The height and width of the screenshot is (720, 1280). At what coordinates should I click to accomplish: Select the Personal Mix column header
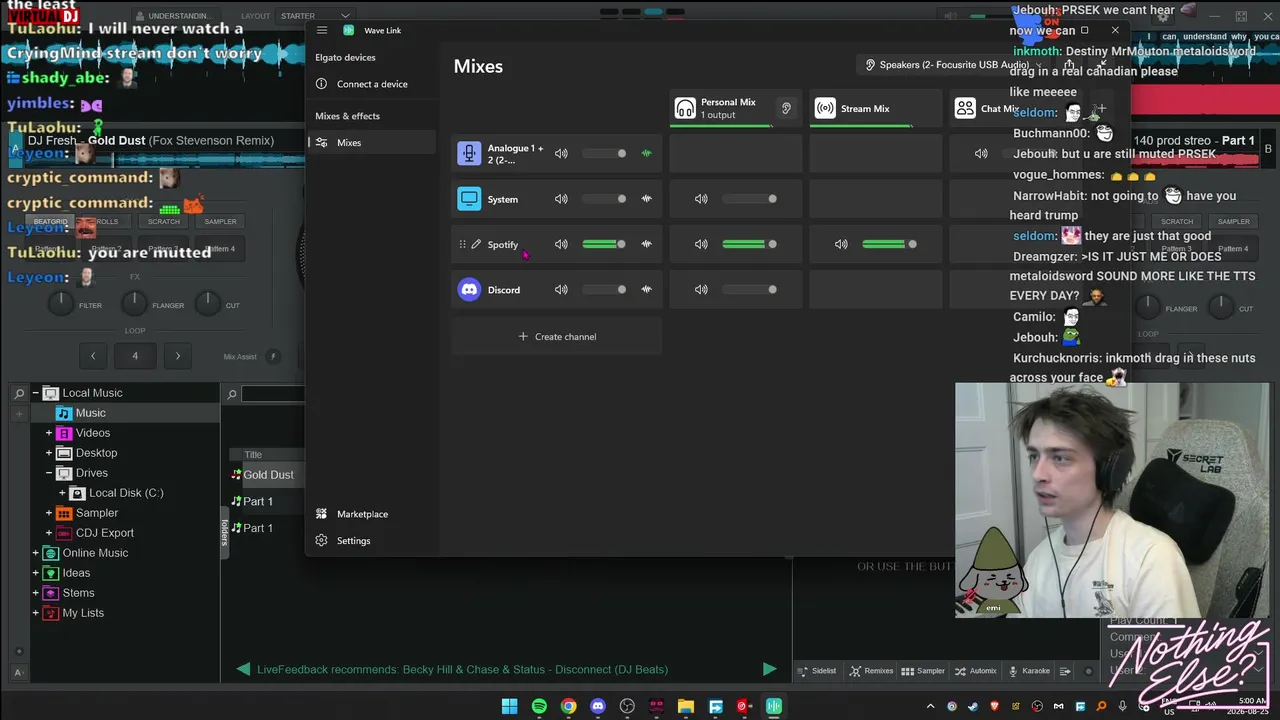[x=736, y=108]
